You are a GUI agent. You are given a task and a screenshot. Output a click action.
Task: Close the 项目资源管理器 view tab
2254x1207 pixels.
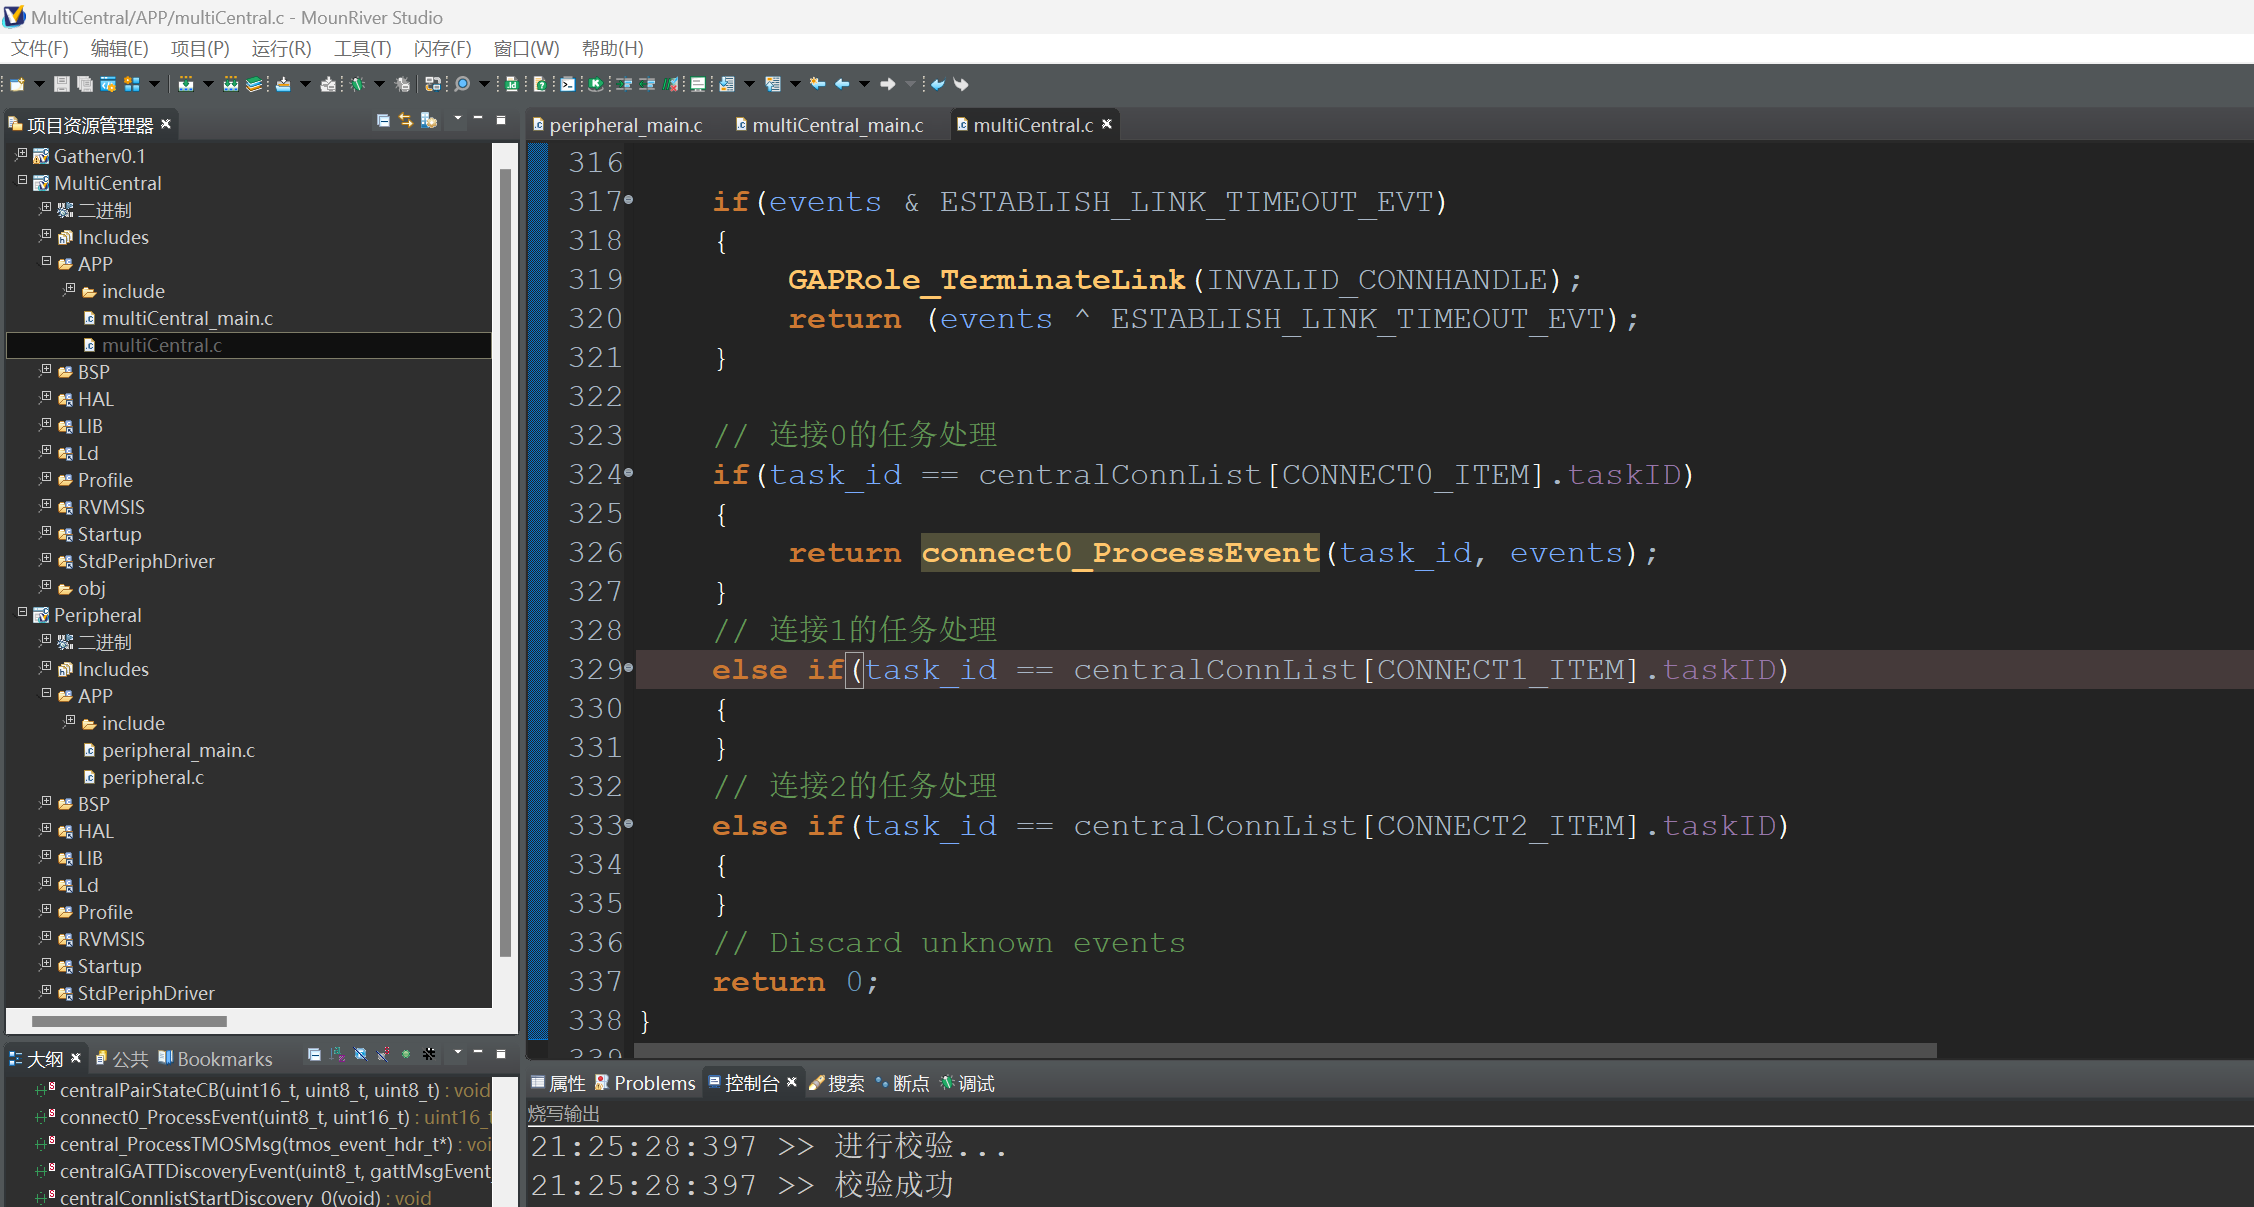click(x=166, y=124)
